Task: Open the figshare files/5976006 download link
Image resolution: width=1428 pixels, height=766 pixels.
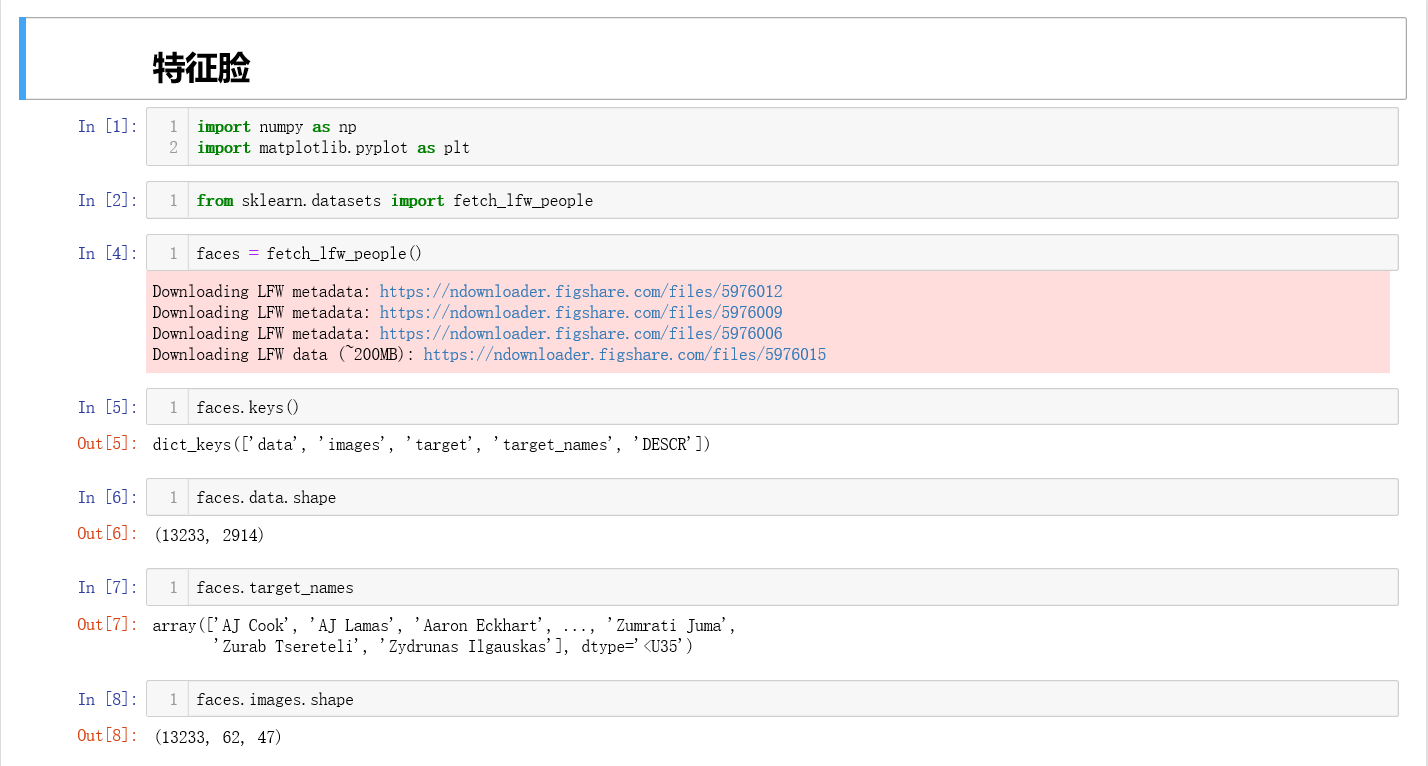Action: pos(581,334)
